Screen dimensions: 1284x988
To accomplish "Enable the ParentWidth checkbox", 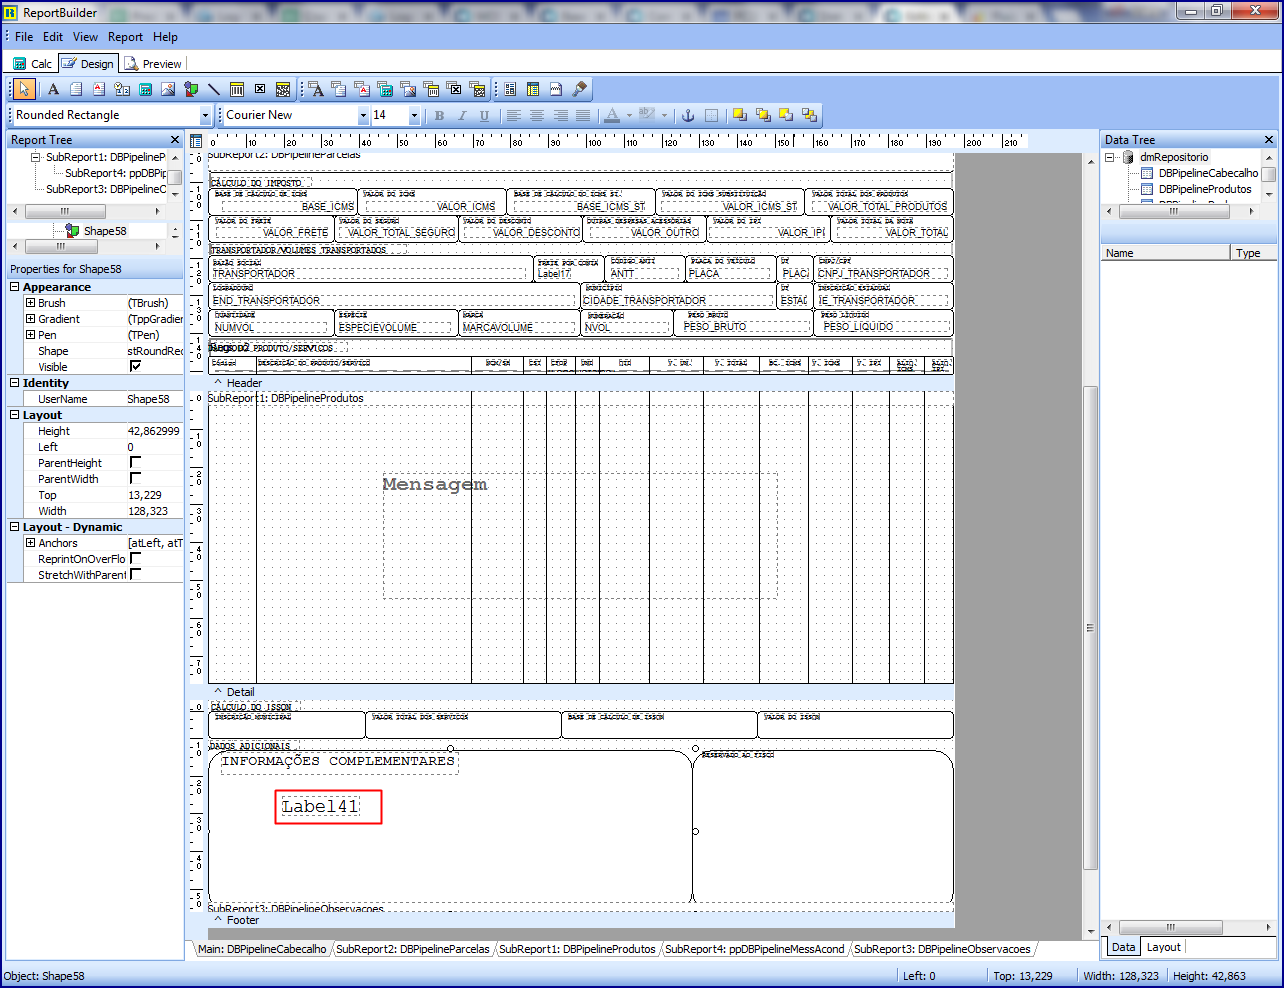I will click(x=135, y=478).
